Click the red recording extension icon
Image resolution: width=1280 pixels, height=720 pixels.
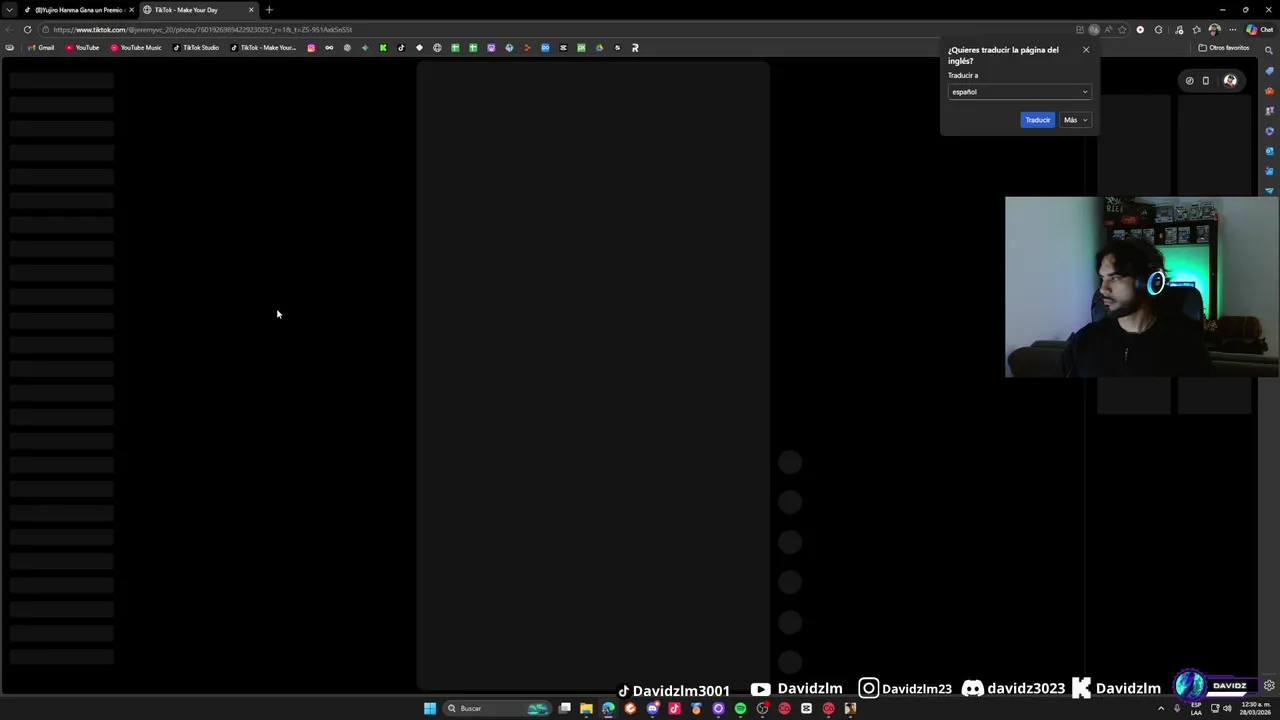pyautogui.click(x=1140, y=30)
